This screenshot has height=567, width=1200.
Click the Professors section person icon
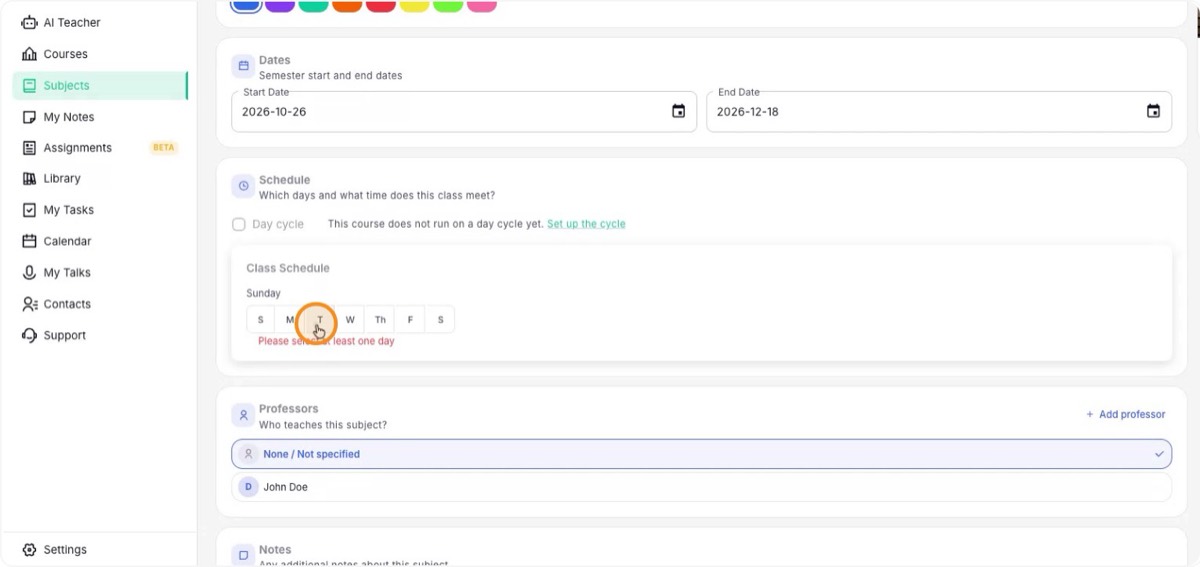tap(242, 415)
